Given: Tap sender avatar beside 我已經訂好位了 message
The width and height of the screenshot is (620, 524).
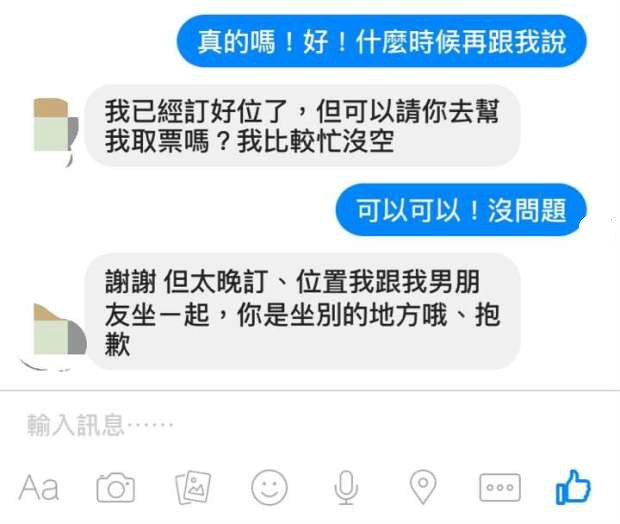Looking at the screenshot, I should point(55,129).
